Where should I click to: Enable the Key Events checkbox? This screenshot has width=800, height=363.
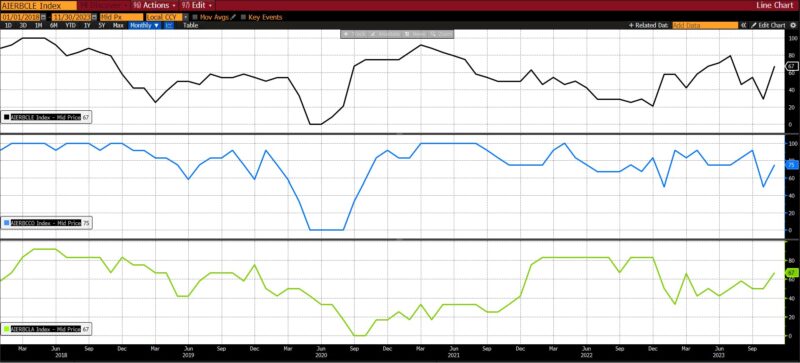pos(243,17)
